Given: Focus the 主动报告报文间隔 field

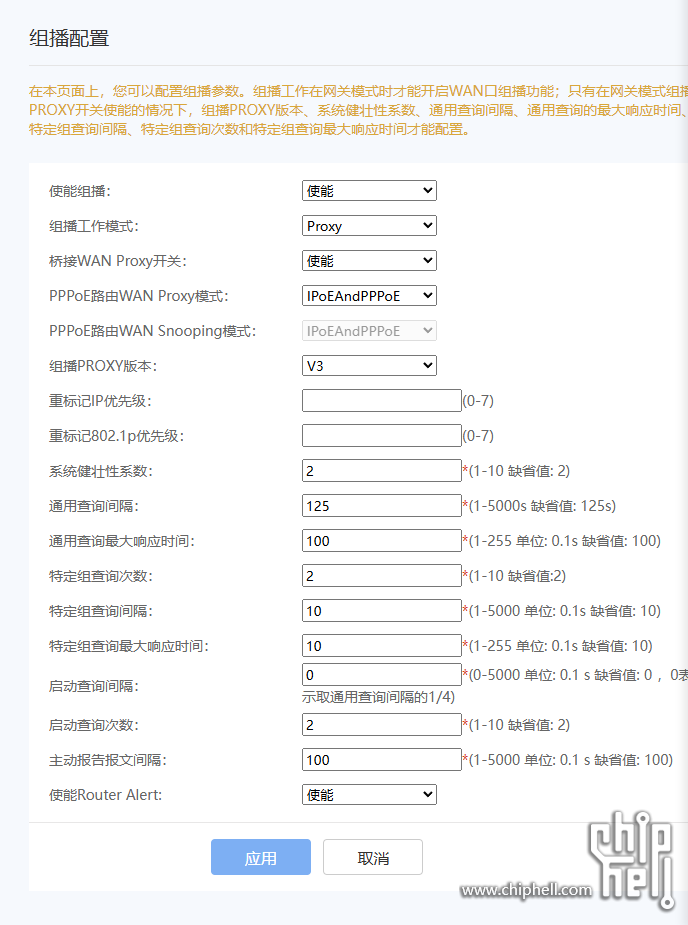Looking at the screenshot, I should click(x=381, y=760).
